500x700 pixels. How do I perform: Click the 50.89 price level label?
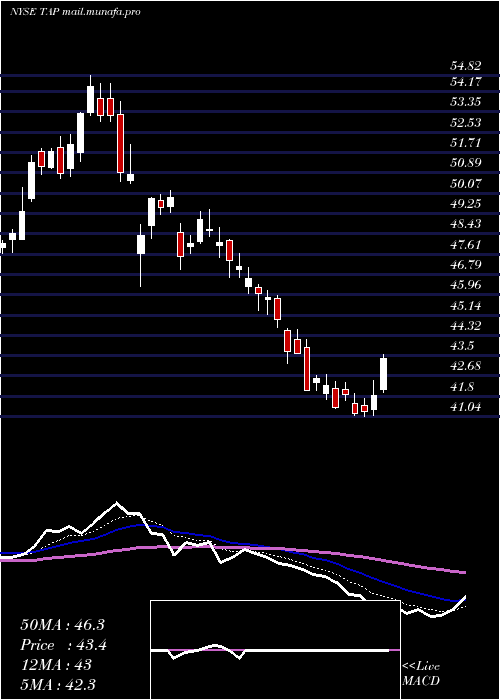pyautogui.click(x=466, y=163)
